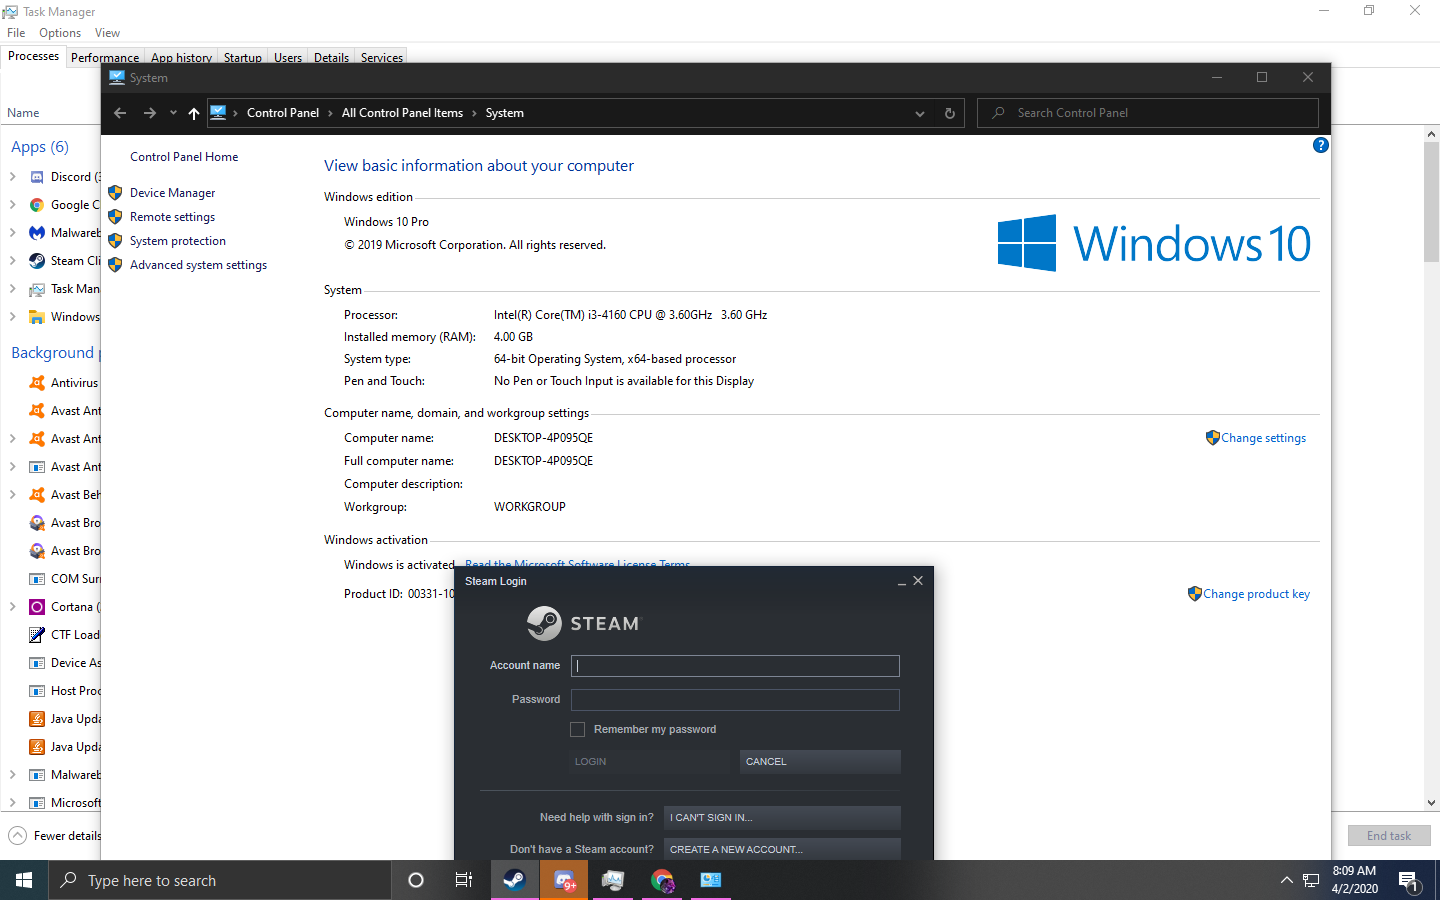Click CANCEL in Steam Login
Screen dimensions: 1440x900
(x=820, y=762)
